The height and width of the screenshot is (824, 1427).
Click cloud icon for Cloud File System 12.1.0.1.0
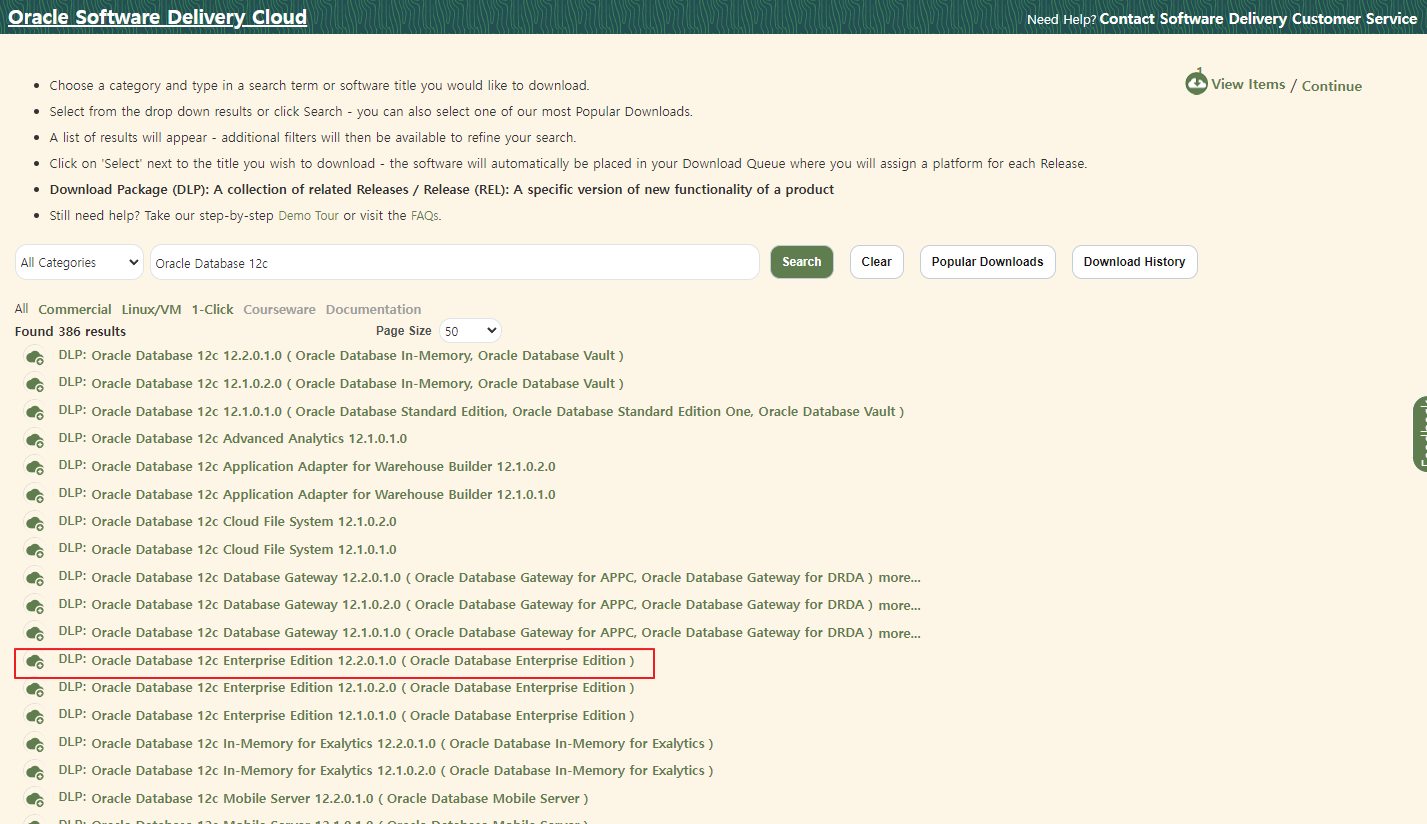(x=35, y=551)
